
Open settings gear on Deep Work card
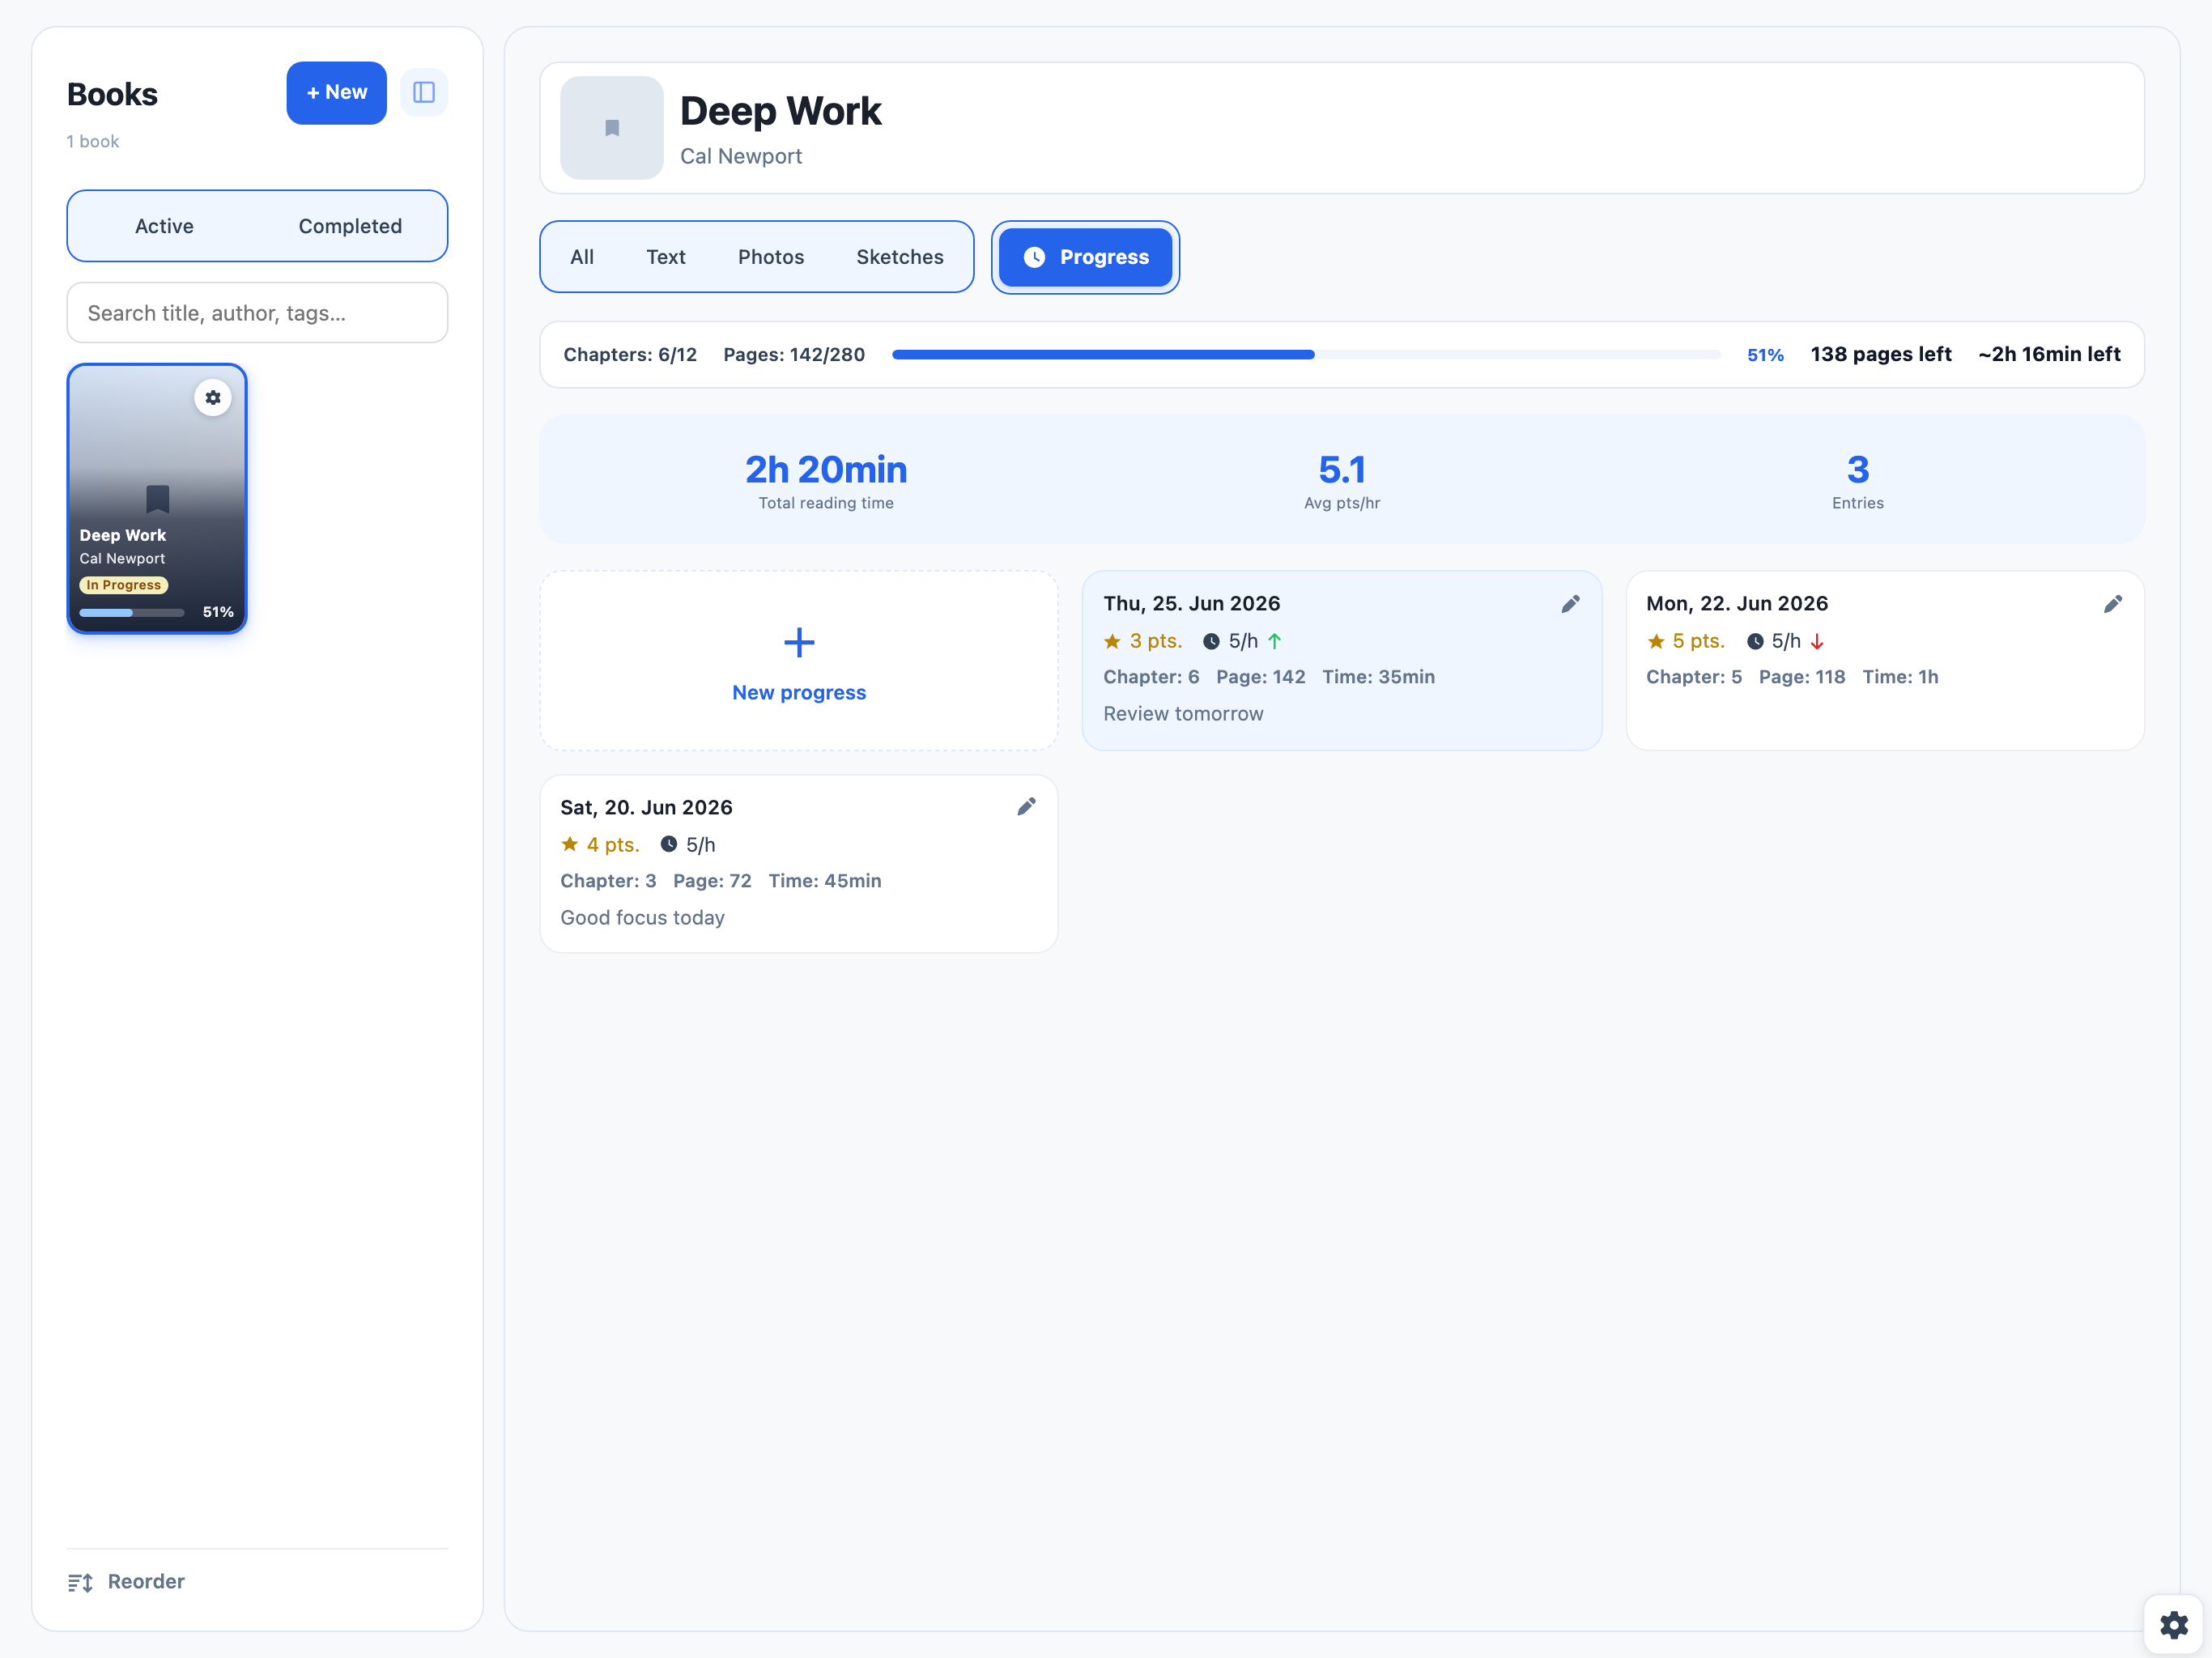click(x=213, y=397)
